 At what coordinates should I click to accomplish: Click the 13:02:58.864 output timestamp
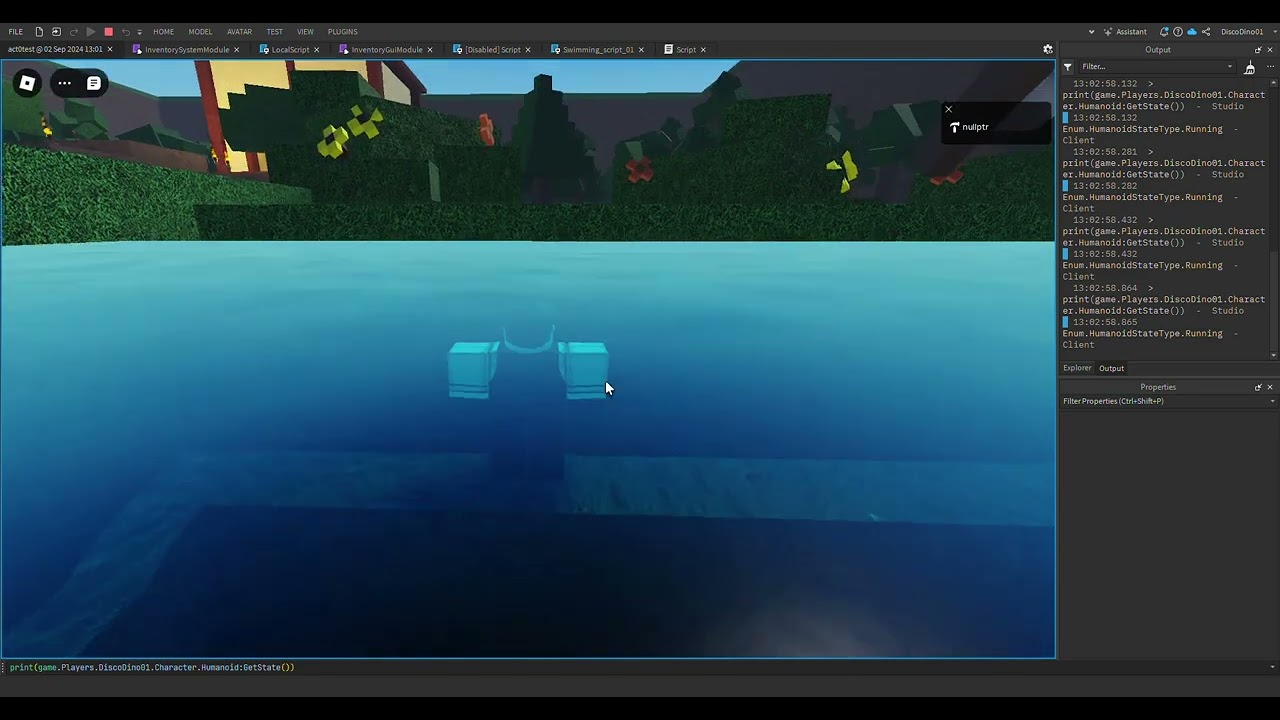[1105, 288]
